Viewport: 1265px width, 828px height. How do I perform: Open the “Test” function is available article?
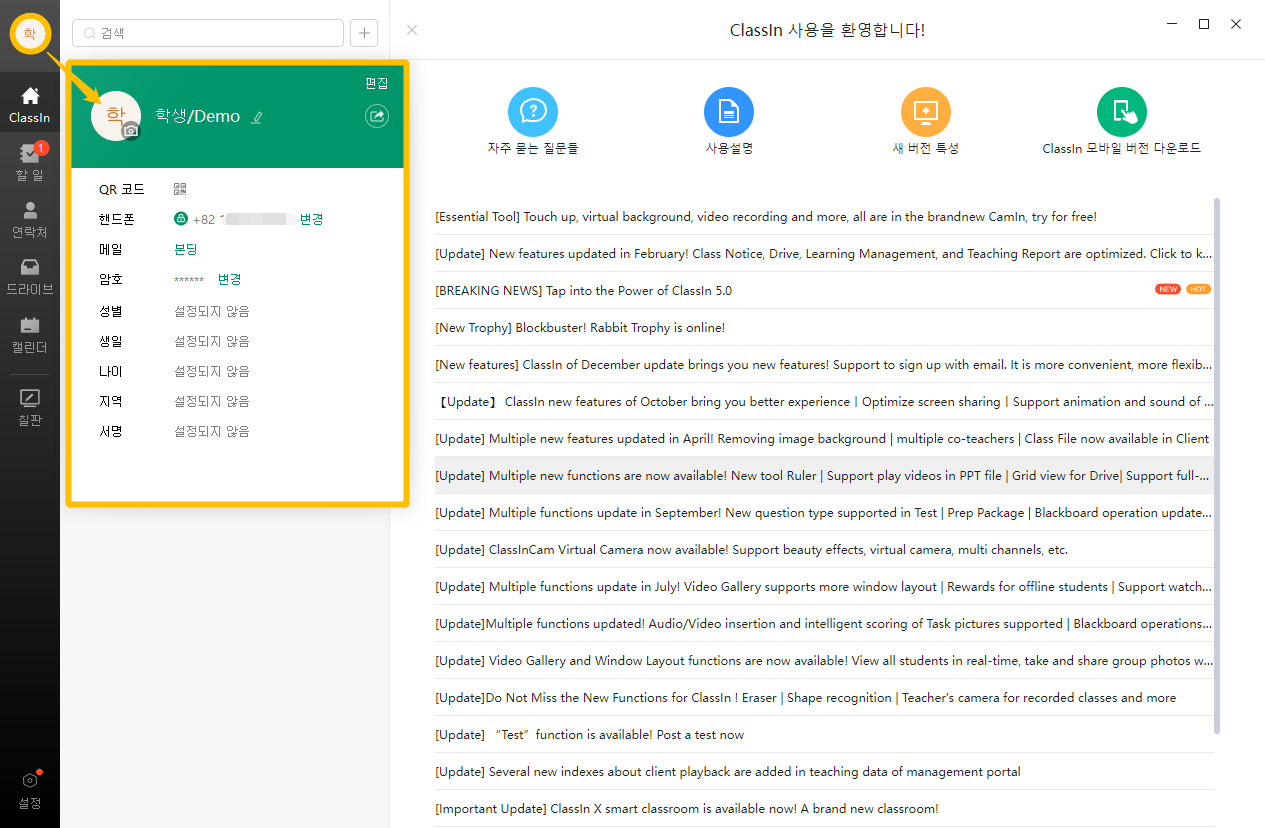824,734
